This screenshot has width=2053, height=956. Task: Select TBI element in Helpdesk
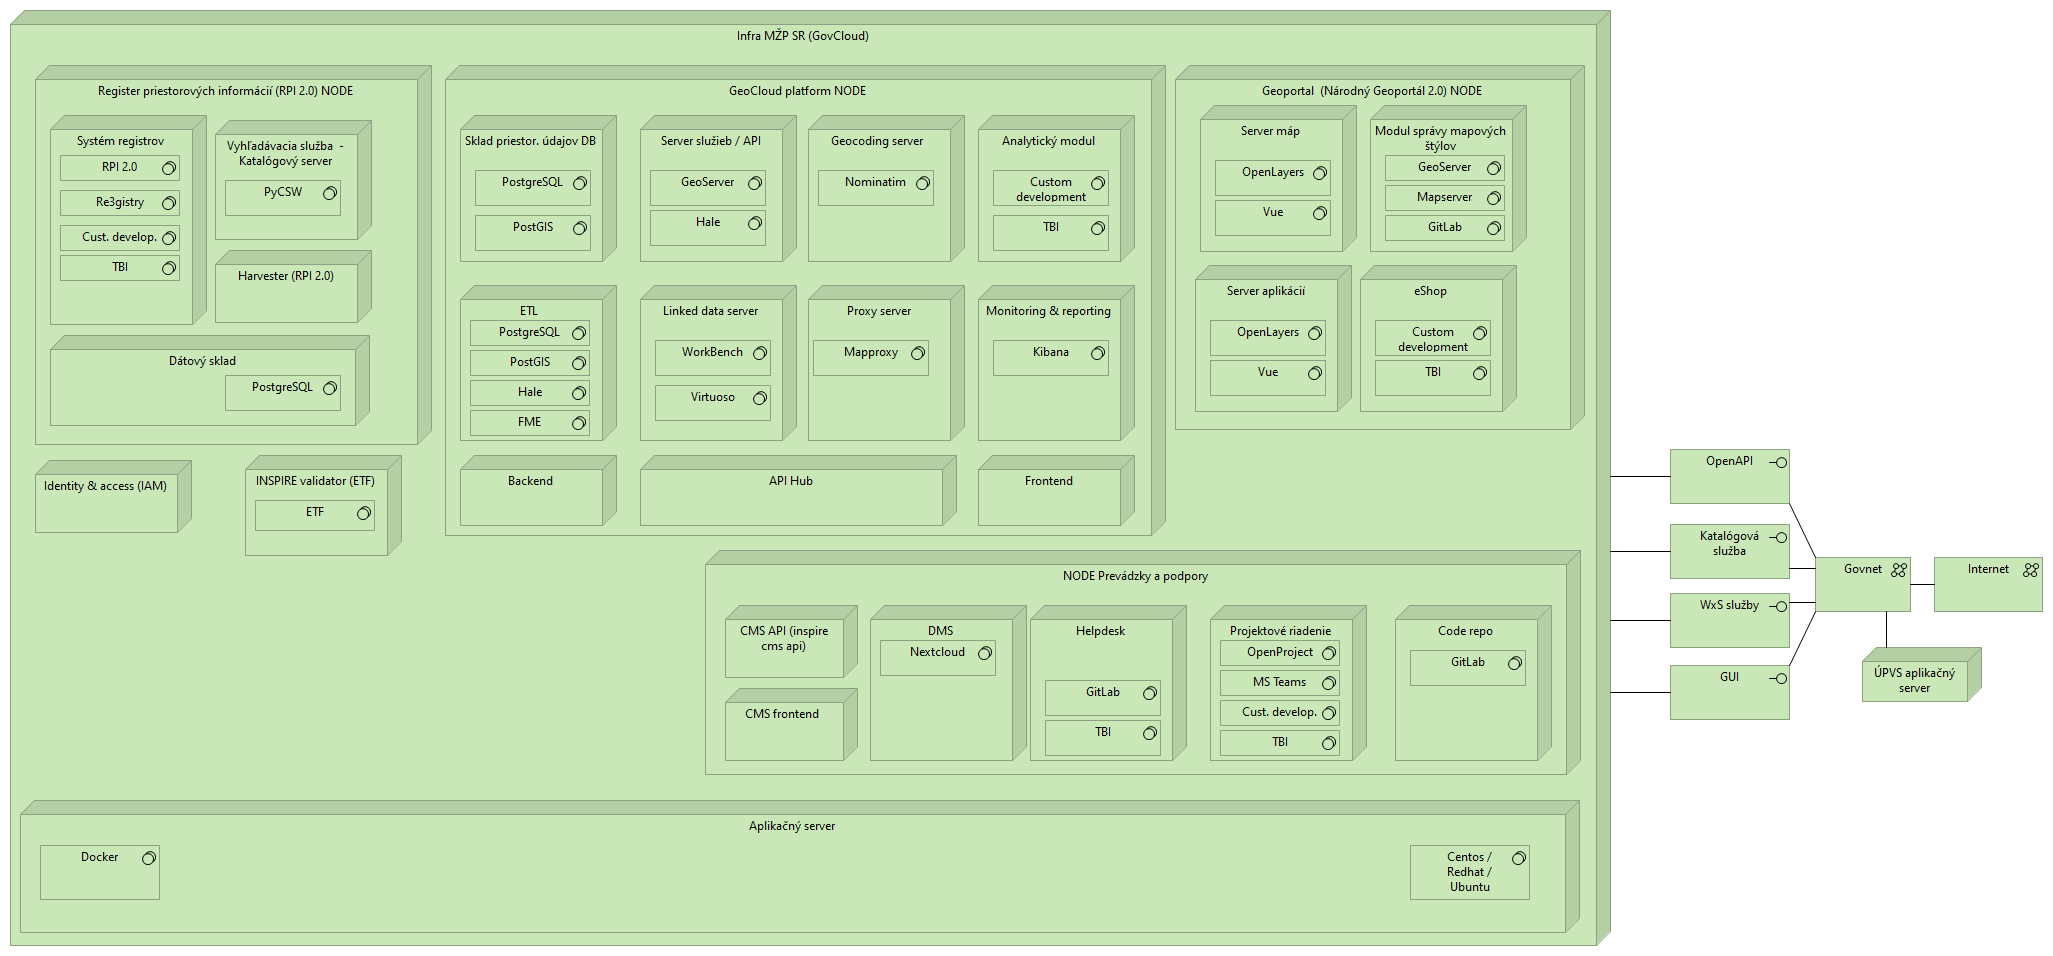1102,737
